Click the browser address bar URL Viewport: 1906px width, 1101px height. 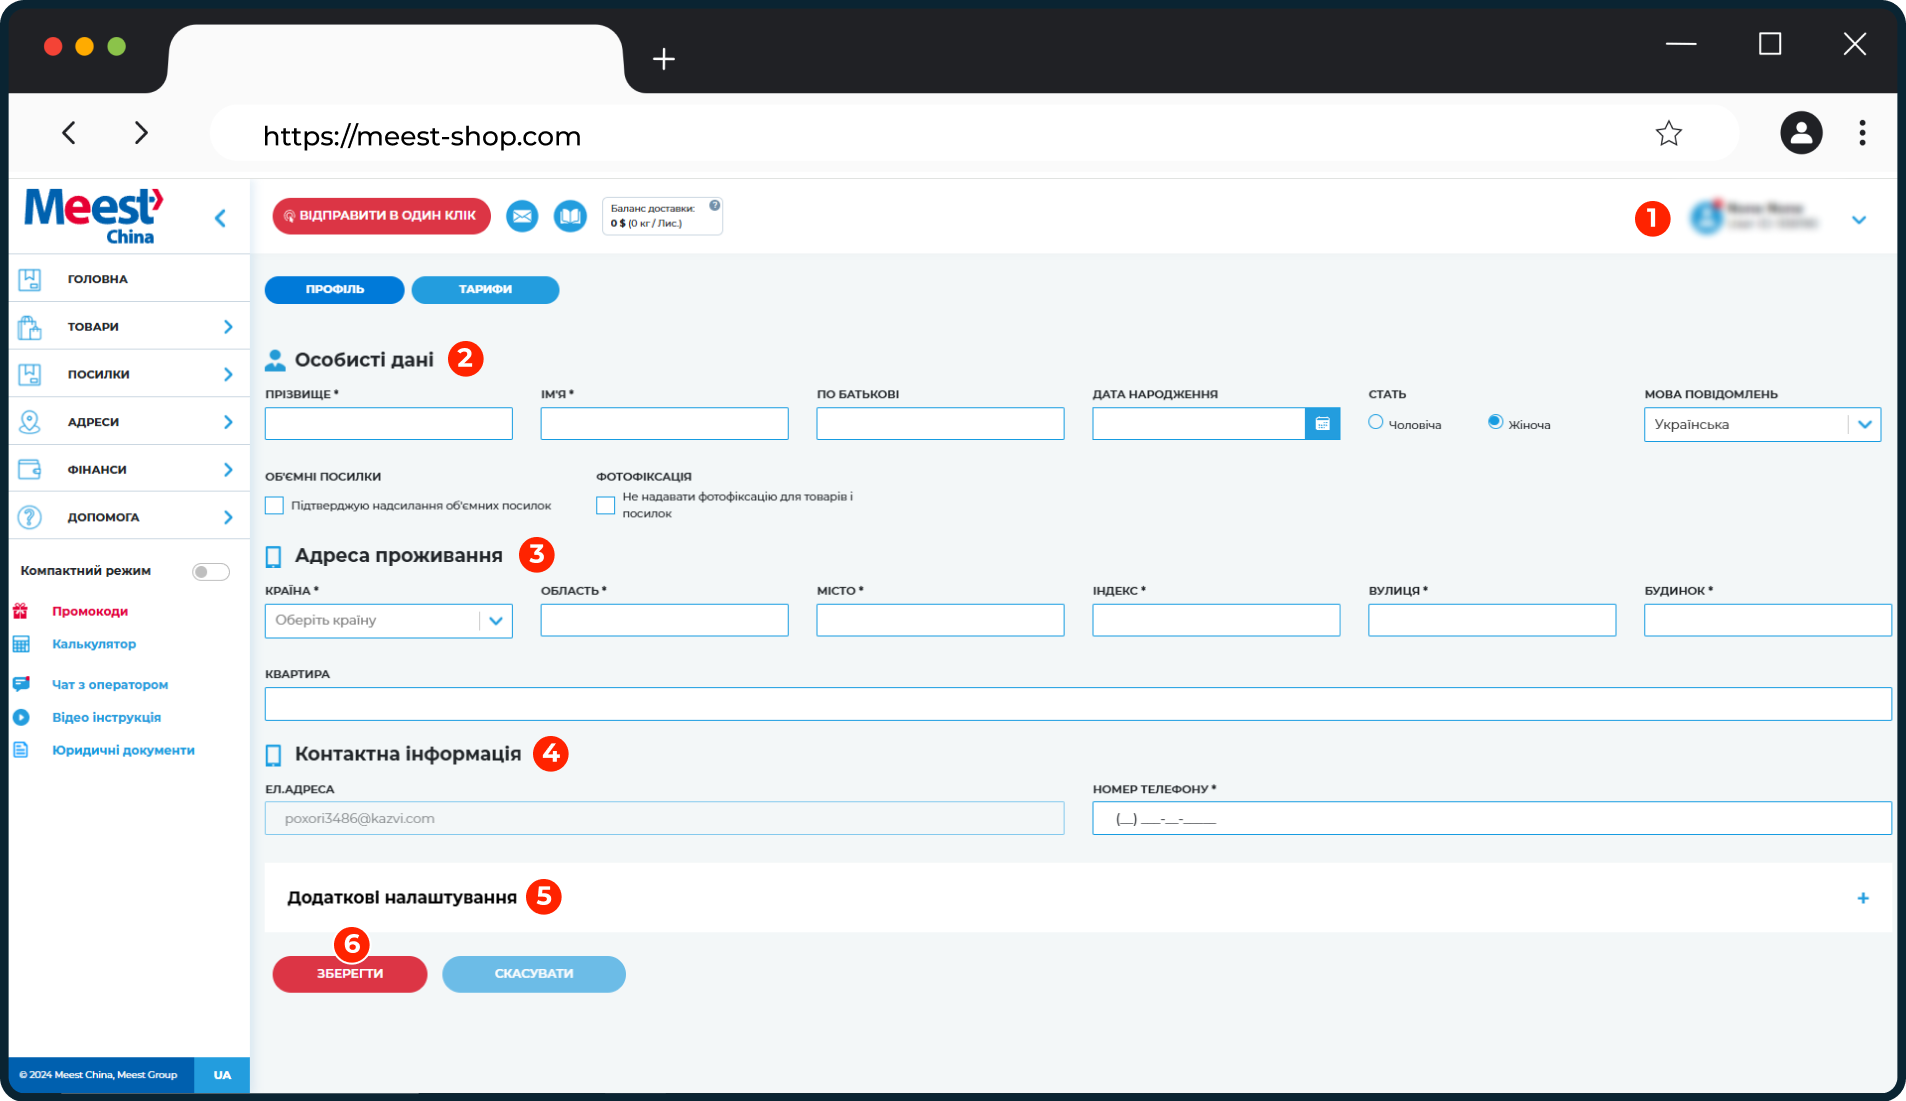[x=422, y=136]
